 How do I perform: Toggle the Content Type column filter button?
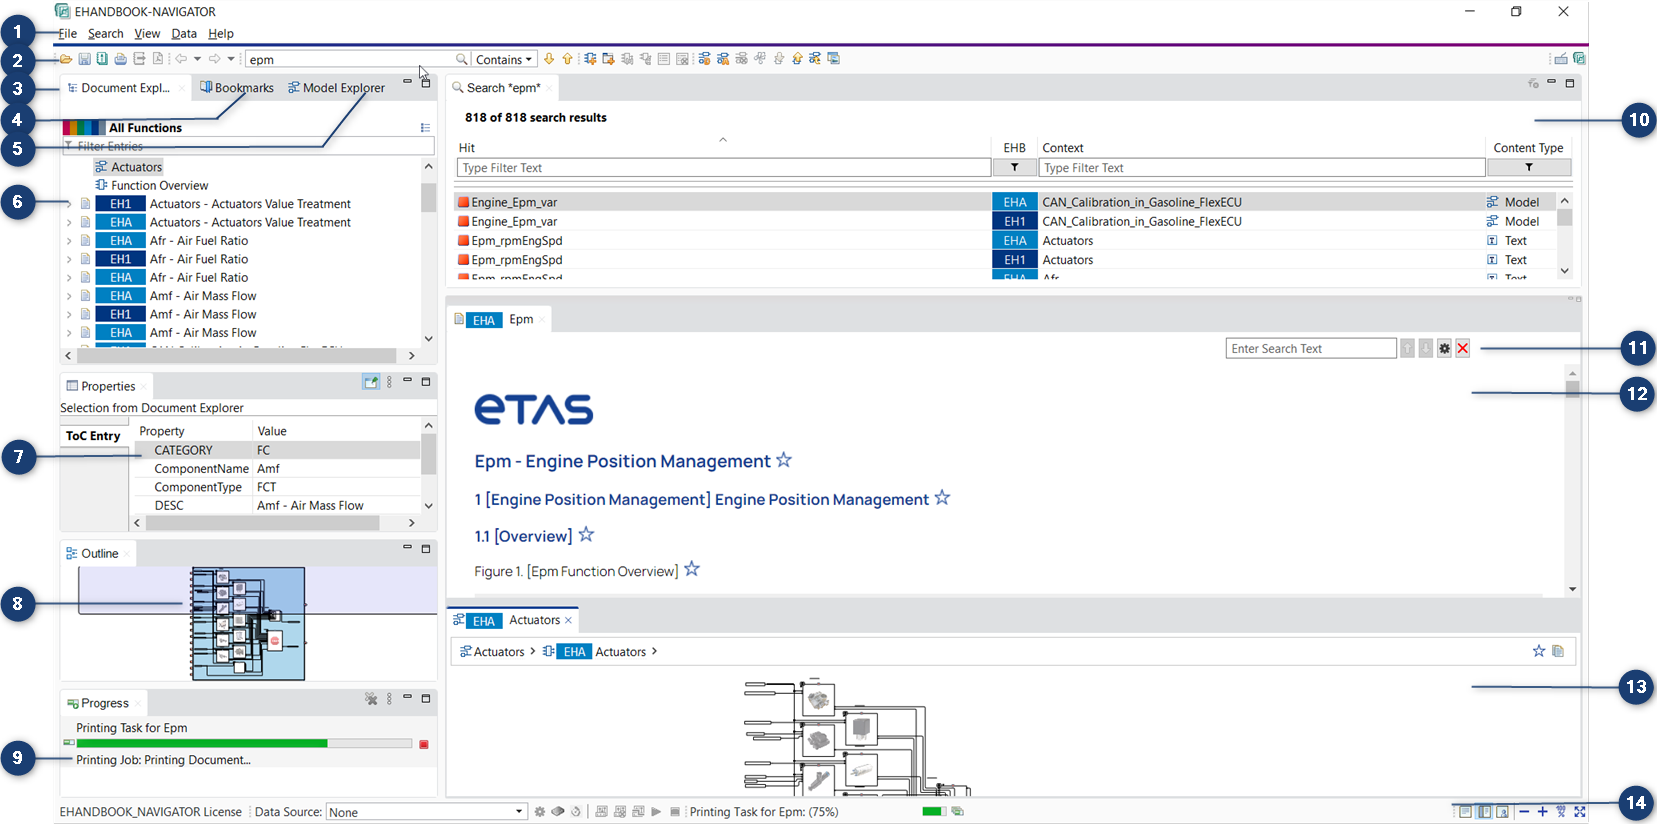[x=1528, y=168]
